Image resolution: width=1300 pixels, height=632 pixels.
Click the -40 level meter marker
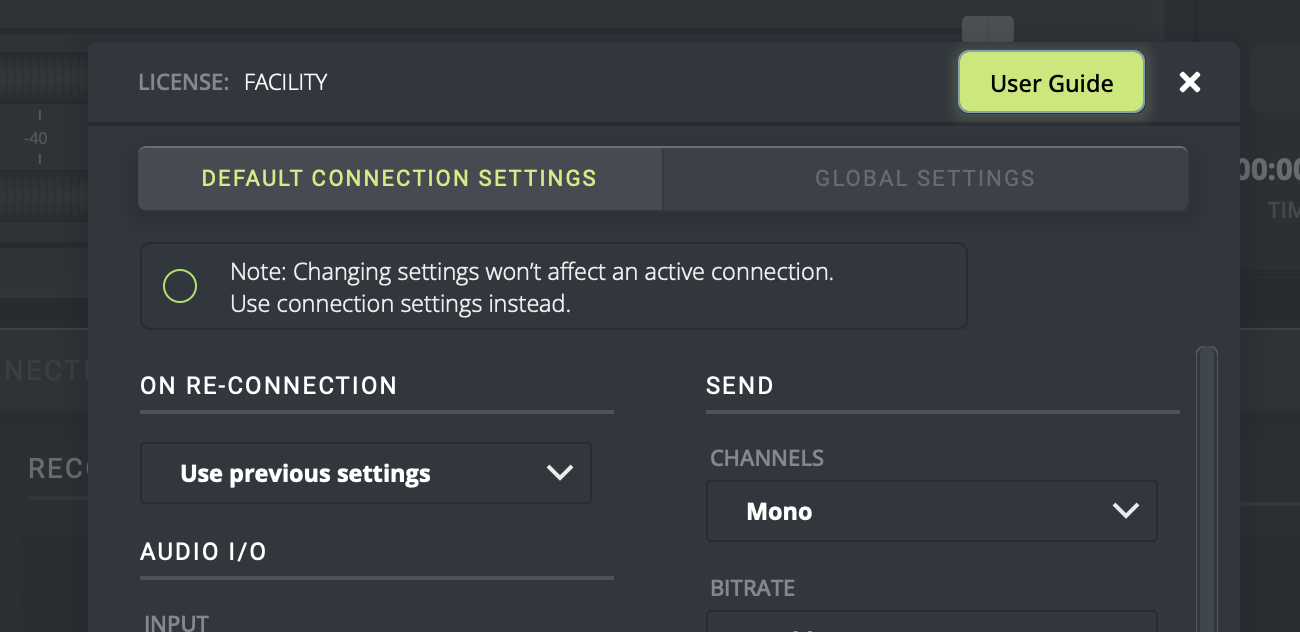(x=36, y=138)
